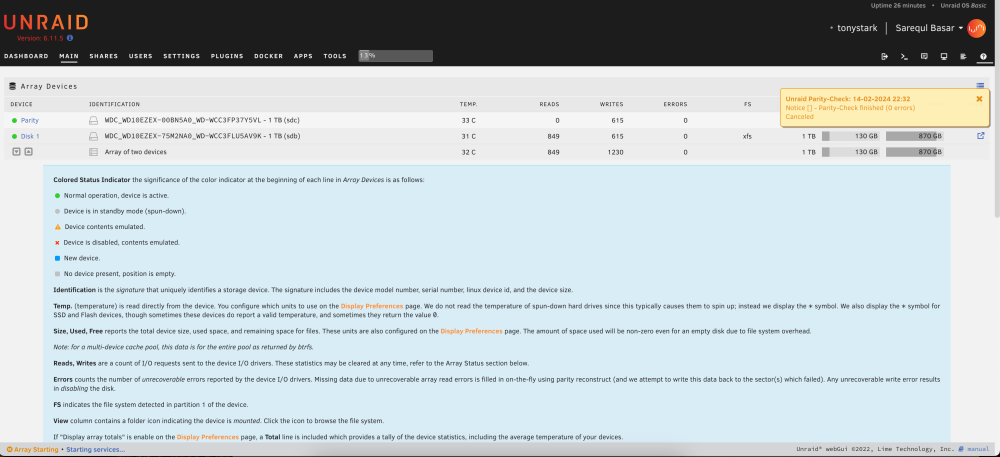Screen dimensions: 1000x457
Task: Open the Docker menu
Action: [x=268, y=56]
